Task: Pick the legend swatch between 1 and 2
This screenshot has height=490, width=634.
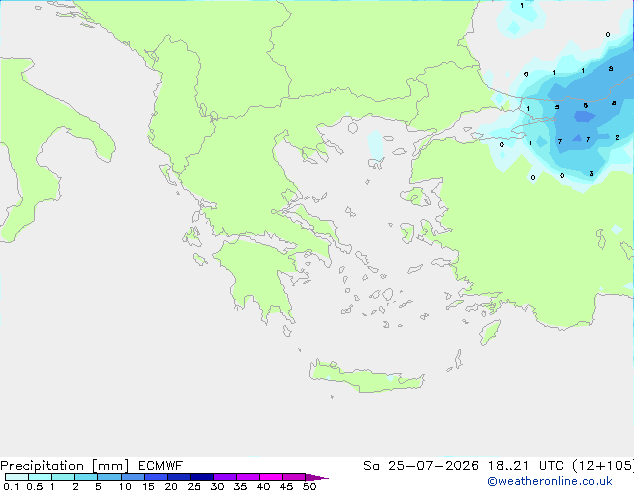Action: click(63, 477)
